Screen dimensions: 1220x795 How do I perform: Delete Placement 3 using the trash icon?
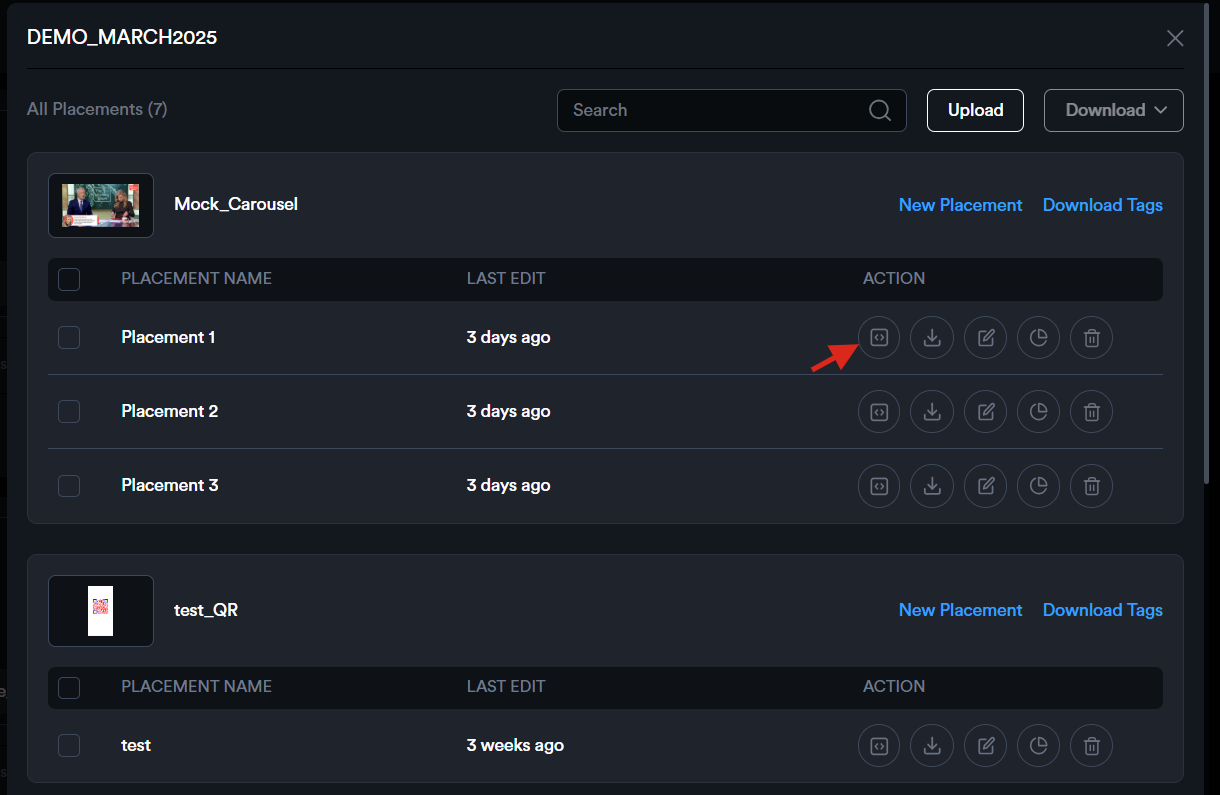click(1091, 486)
